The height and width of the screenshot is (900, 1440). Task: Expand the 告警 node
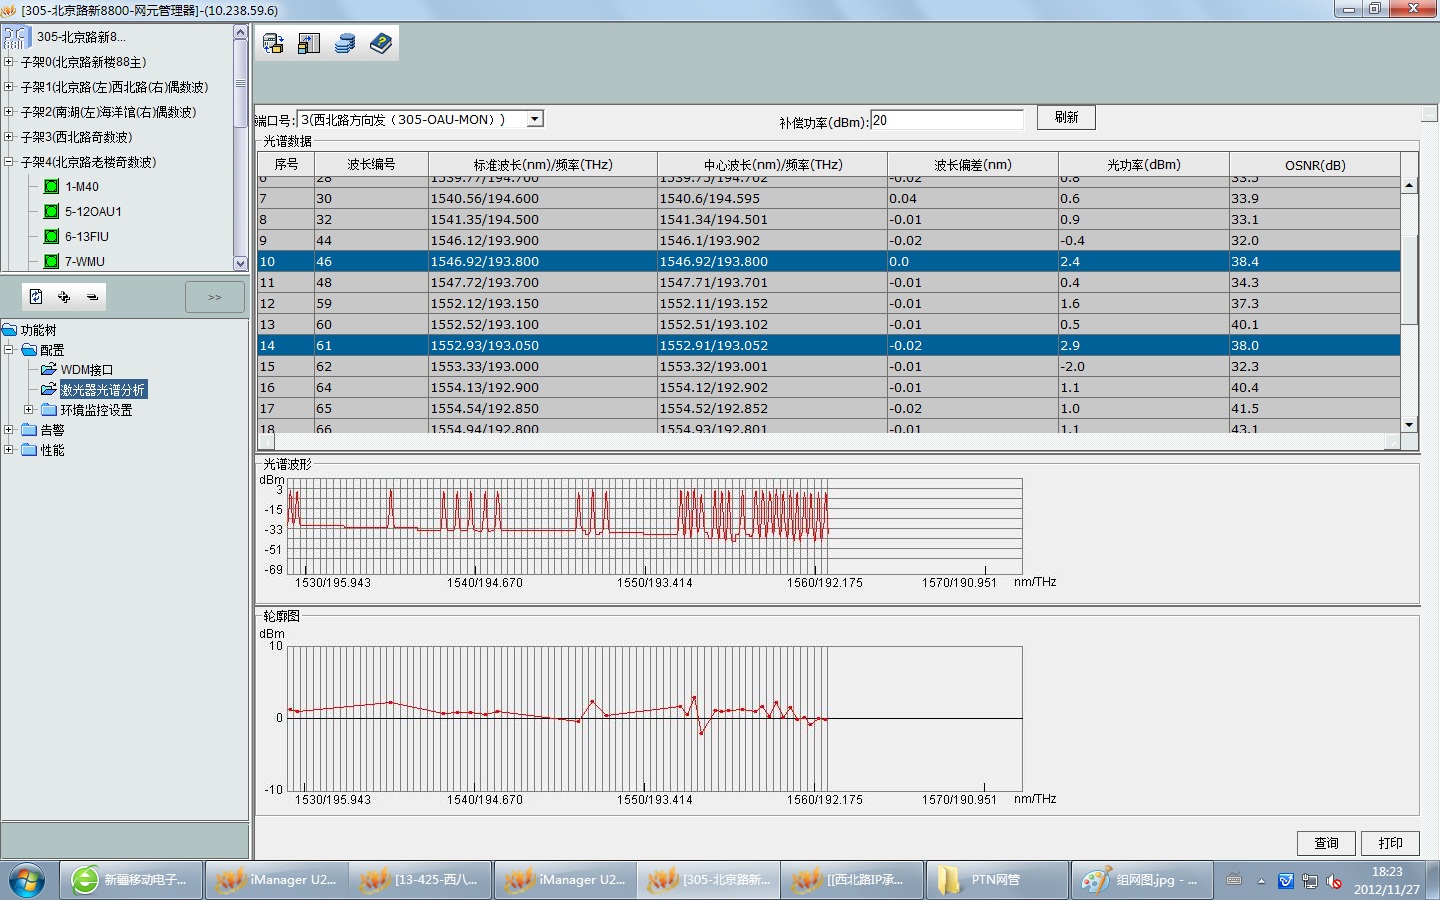[9, 430]
